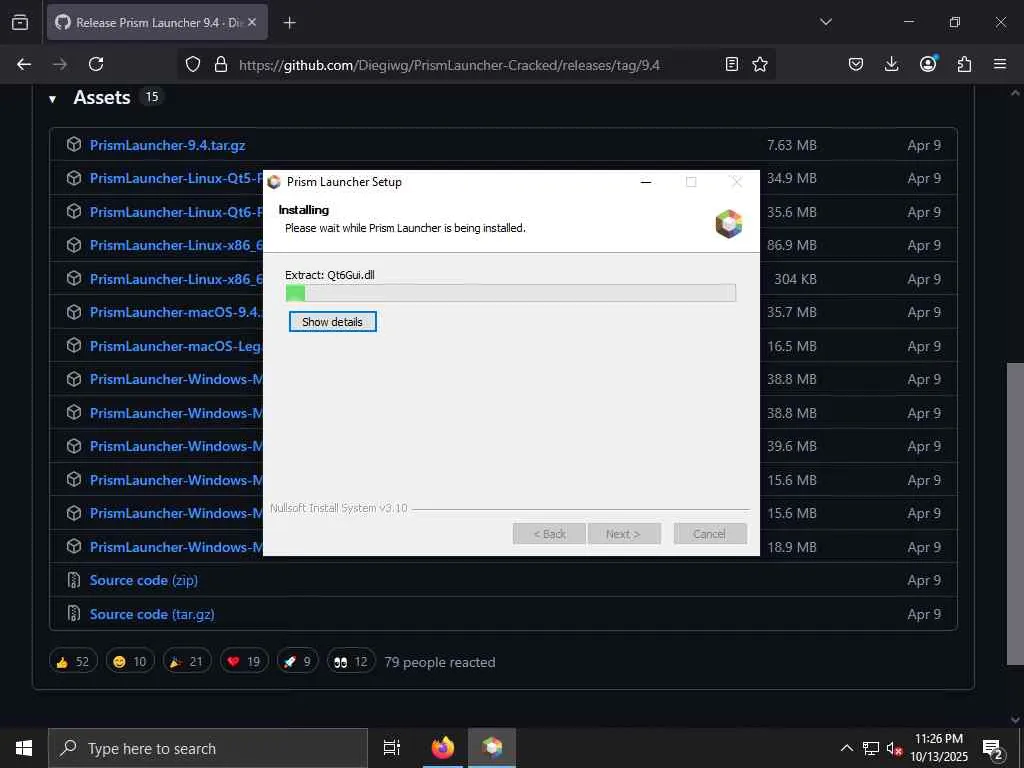This screenshot has height=768, width=1024.
Task: Click the 79 people reacted text
Action: pos(440,662)
